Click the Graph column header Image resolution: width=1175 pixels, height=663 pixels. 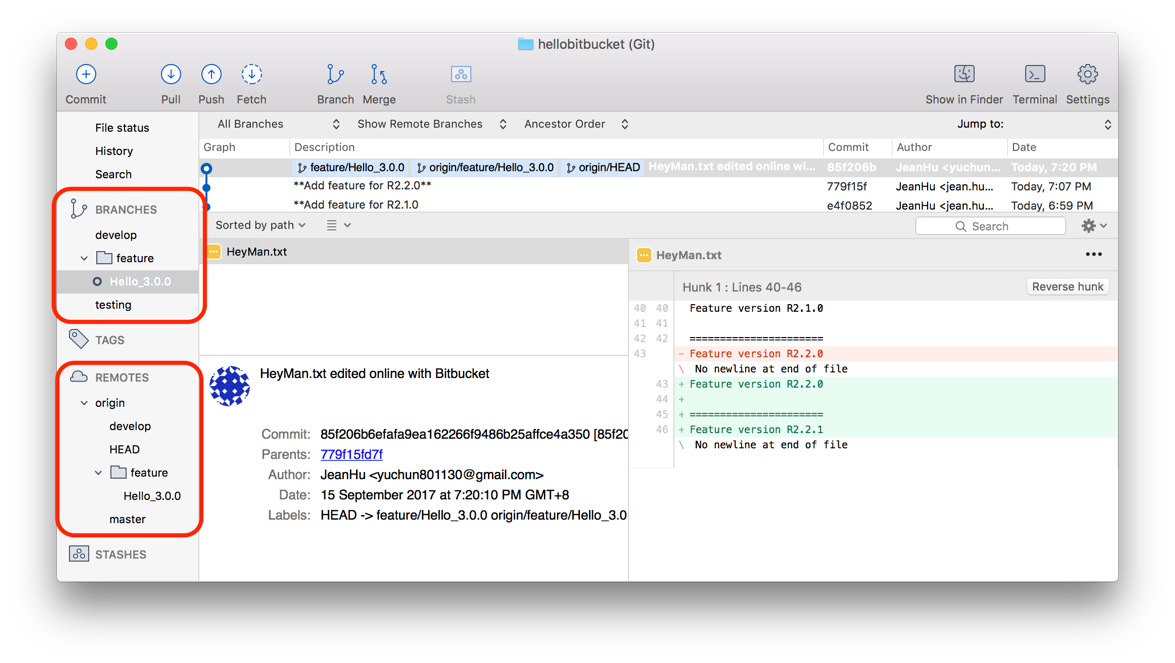pos(220,147)
